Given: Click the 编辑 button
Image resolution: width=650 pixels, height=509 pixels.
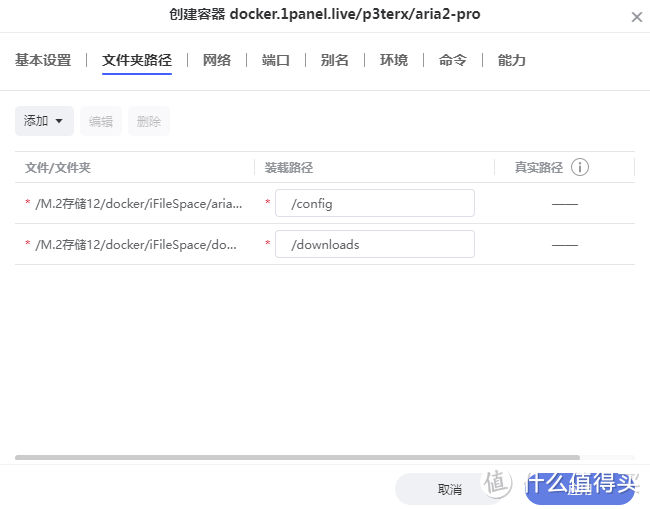Looking at the screenshot, I should coord(101,121).
